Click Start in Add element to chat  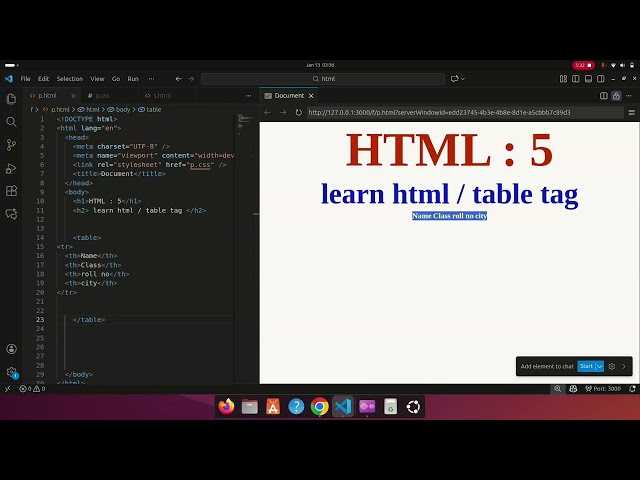tap(586, 367)
